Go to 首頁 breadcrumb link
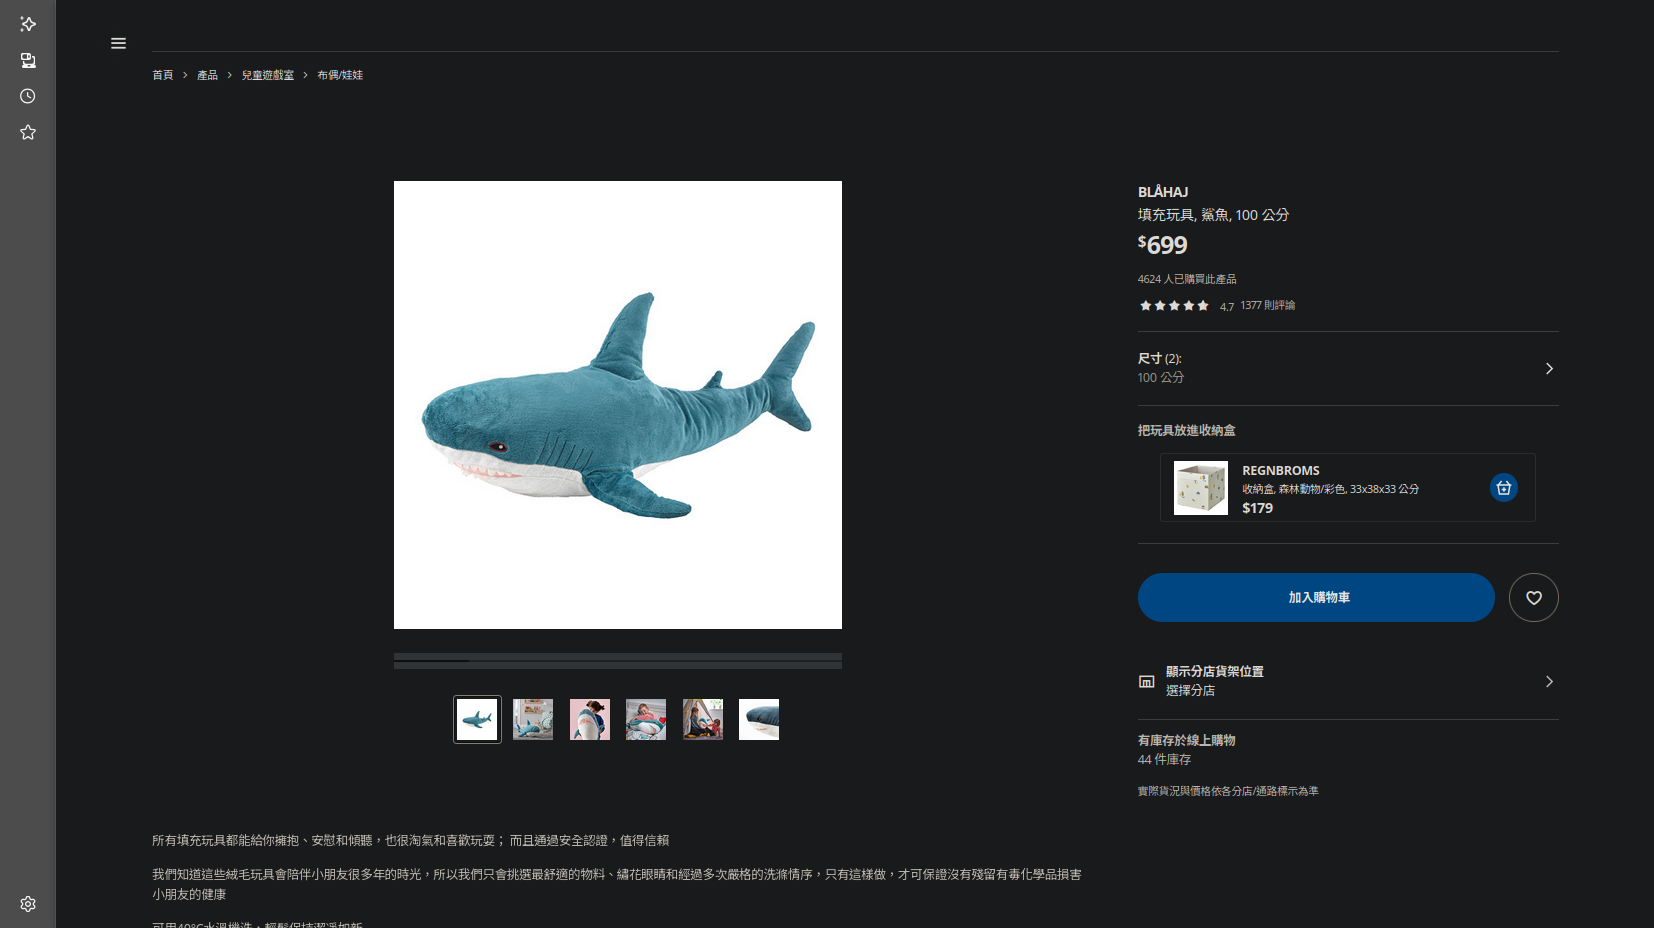This screenshot has height=928, width=1654. (x=162, y=75)
